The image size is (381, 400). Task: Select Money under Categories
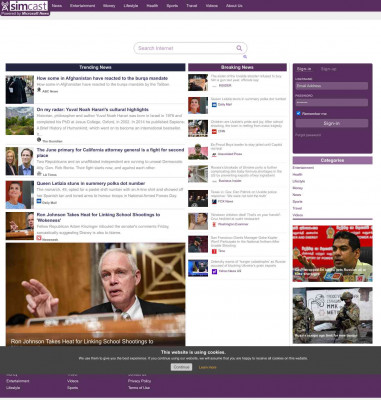pos(298,188)
